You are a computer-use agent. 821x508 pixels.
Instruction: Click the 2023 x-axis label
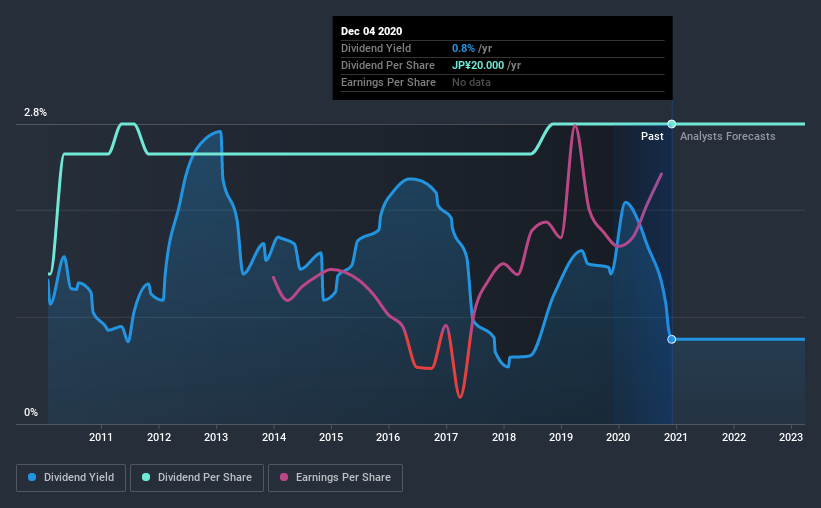pos(791,437)
